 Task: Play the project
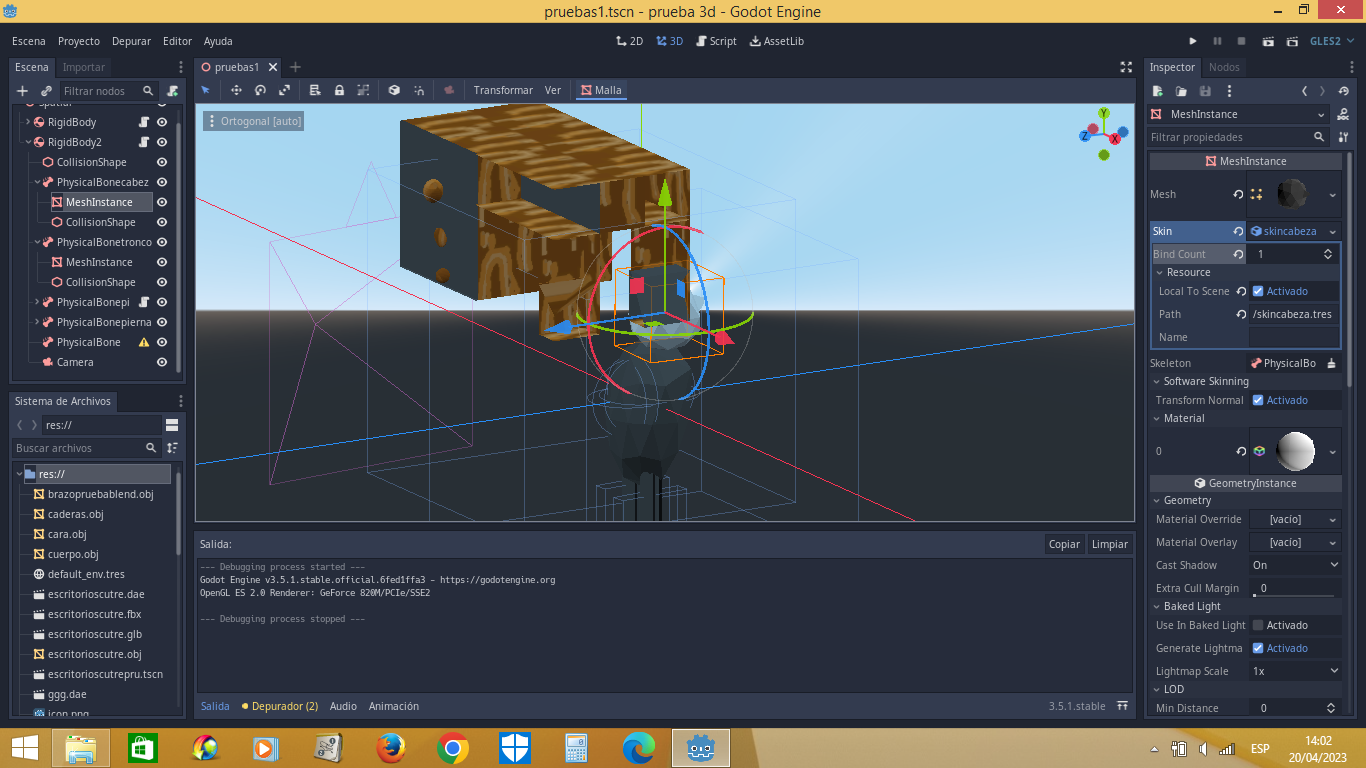point(1193,41)
